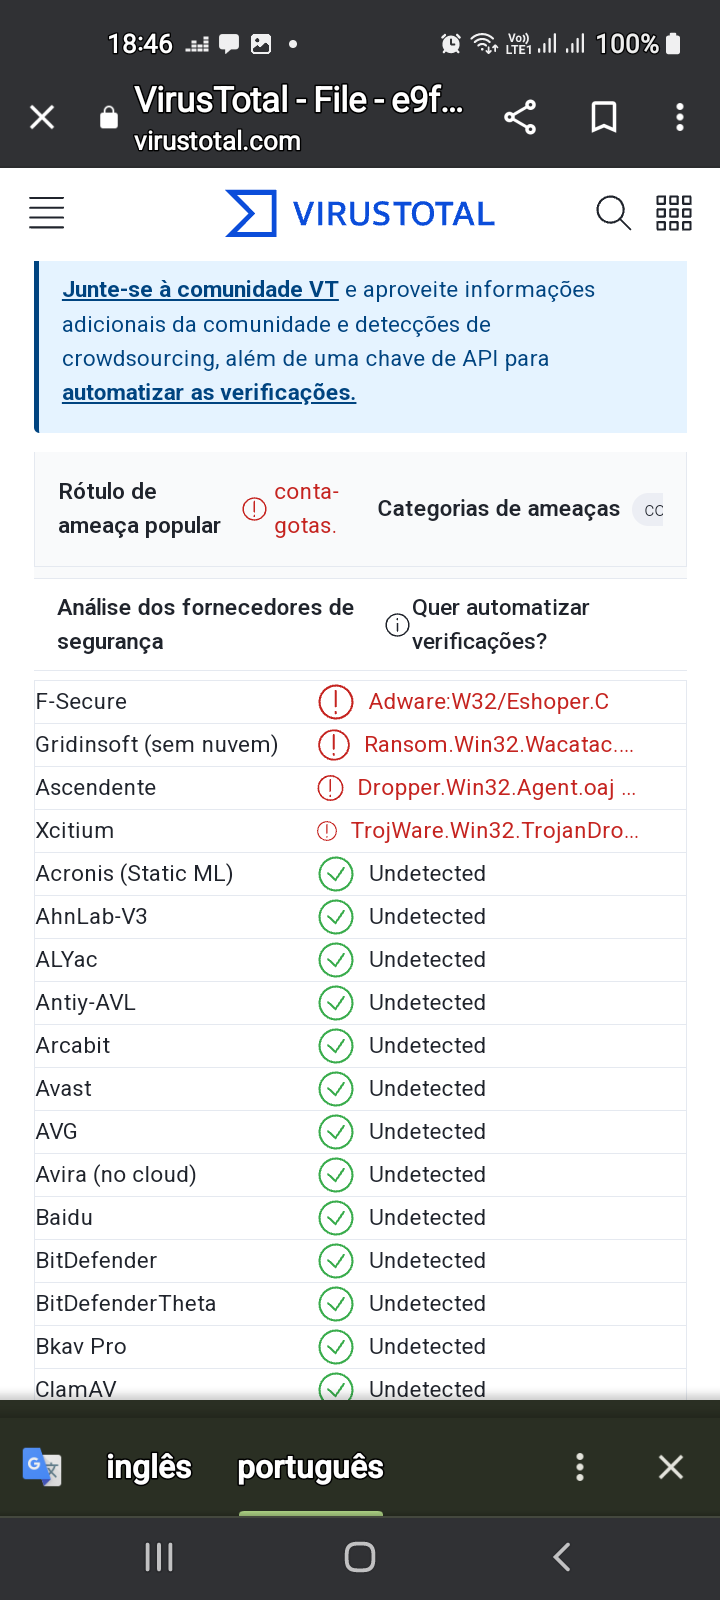Dismiss the Google Translate bar

pos(671,1467)
